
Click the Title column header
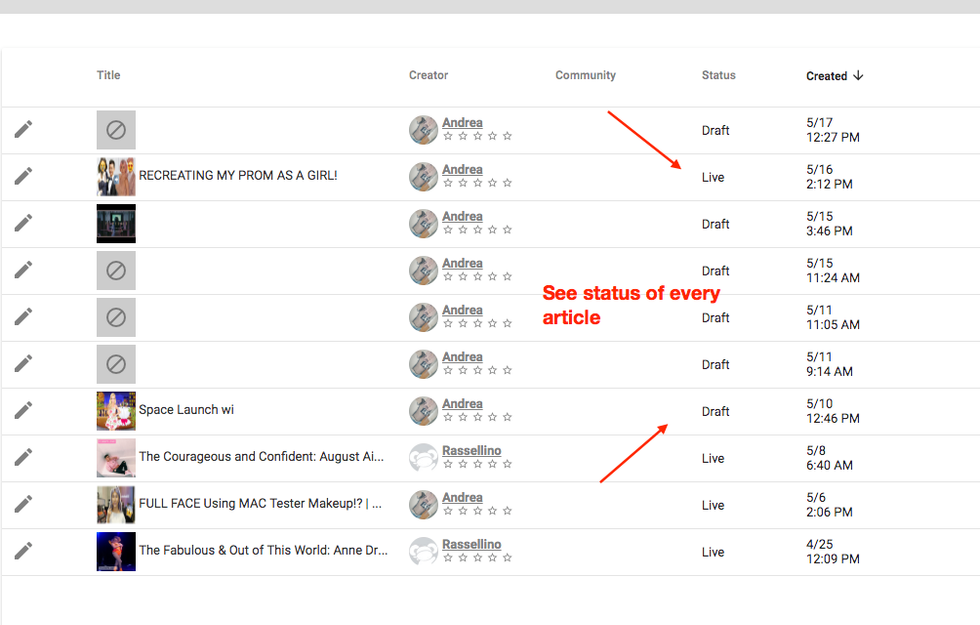pyautogui.click(x=108, y=75)
